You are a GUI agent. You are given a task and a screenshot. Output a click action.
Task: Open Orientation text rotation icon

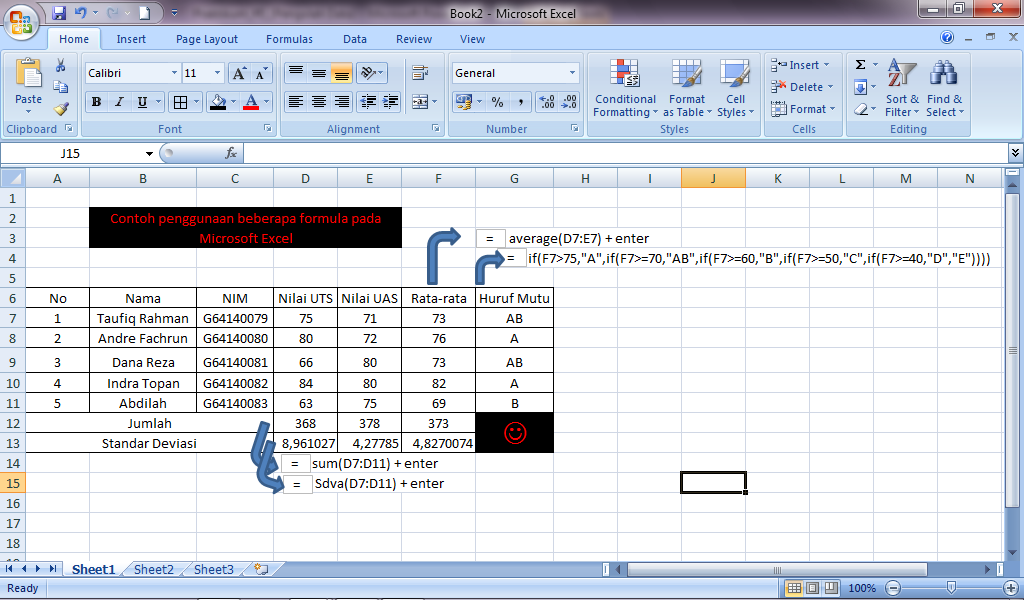tap(368, 72)
